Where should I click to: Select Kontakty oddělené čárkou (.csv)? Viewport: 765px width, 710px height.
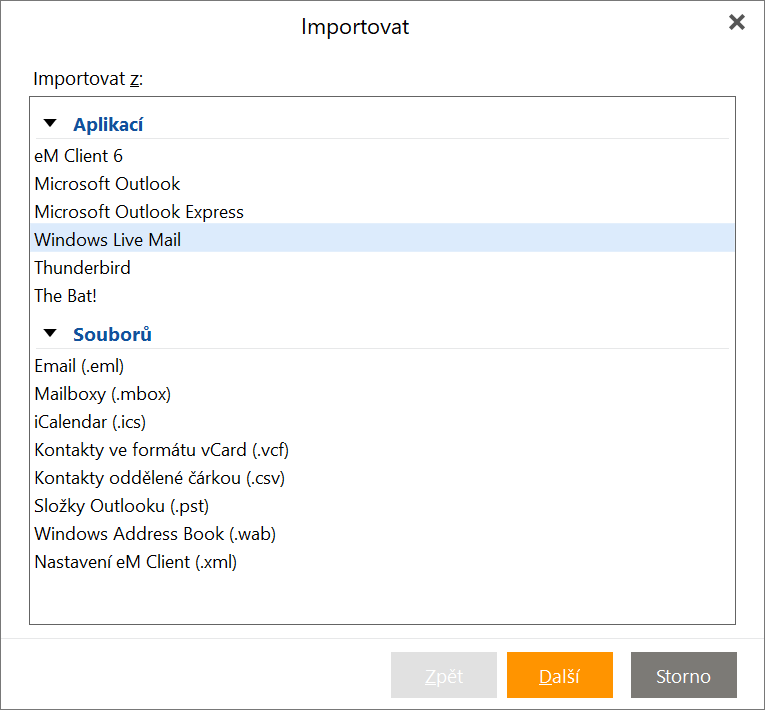pyautogui.click(x=382, y=478)
